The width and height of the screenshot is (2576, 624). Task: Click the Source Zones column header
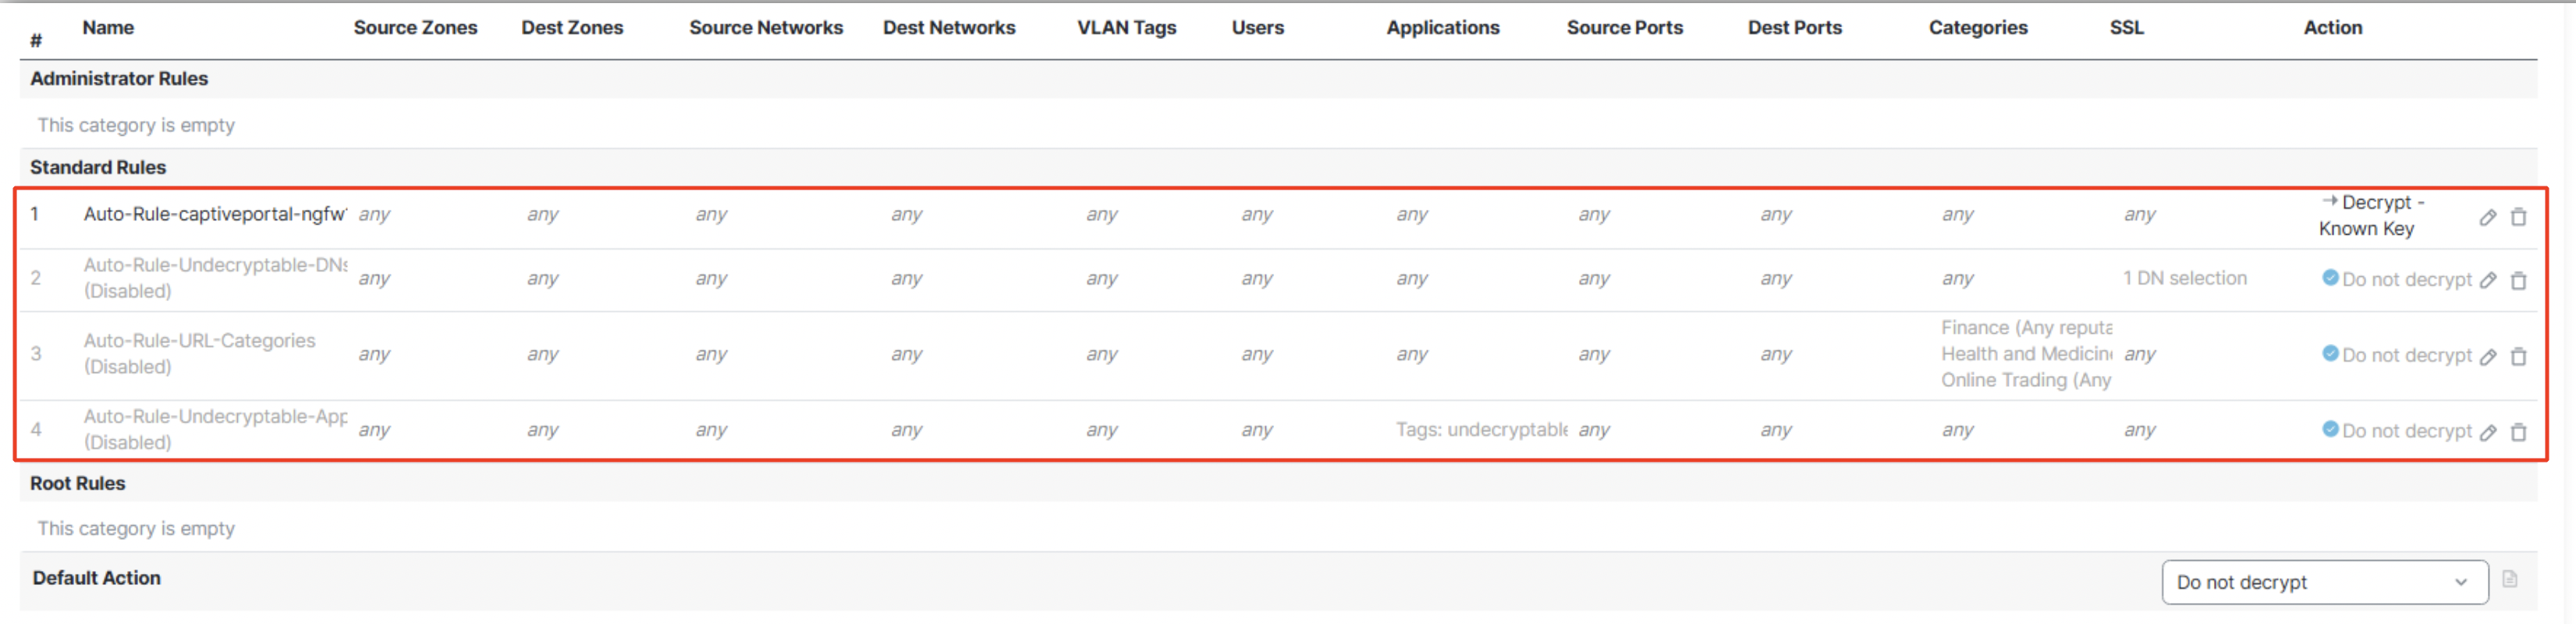coord(415,27)
